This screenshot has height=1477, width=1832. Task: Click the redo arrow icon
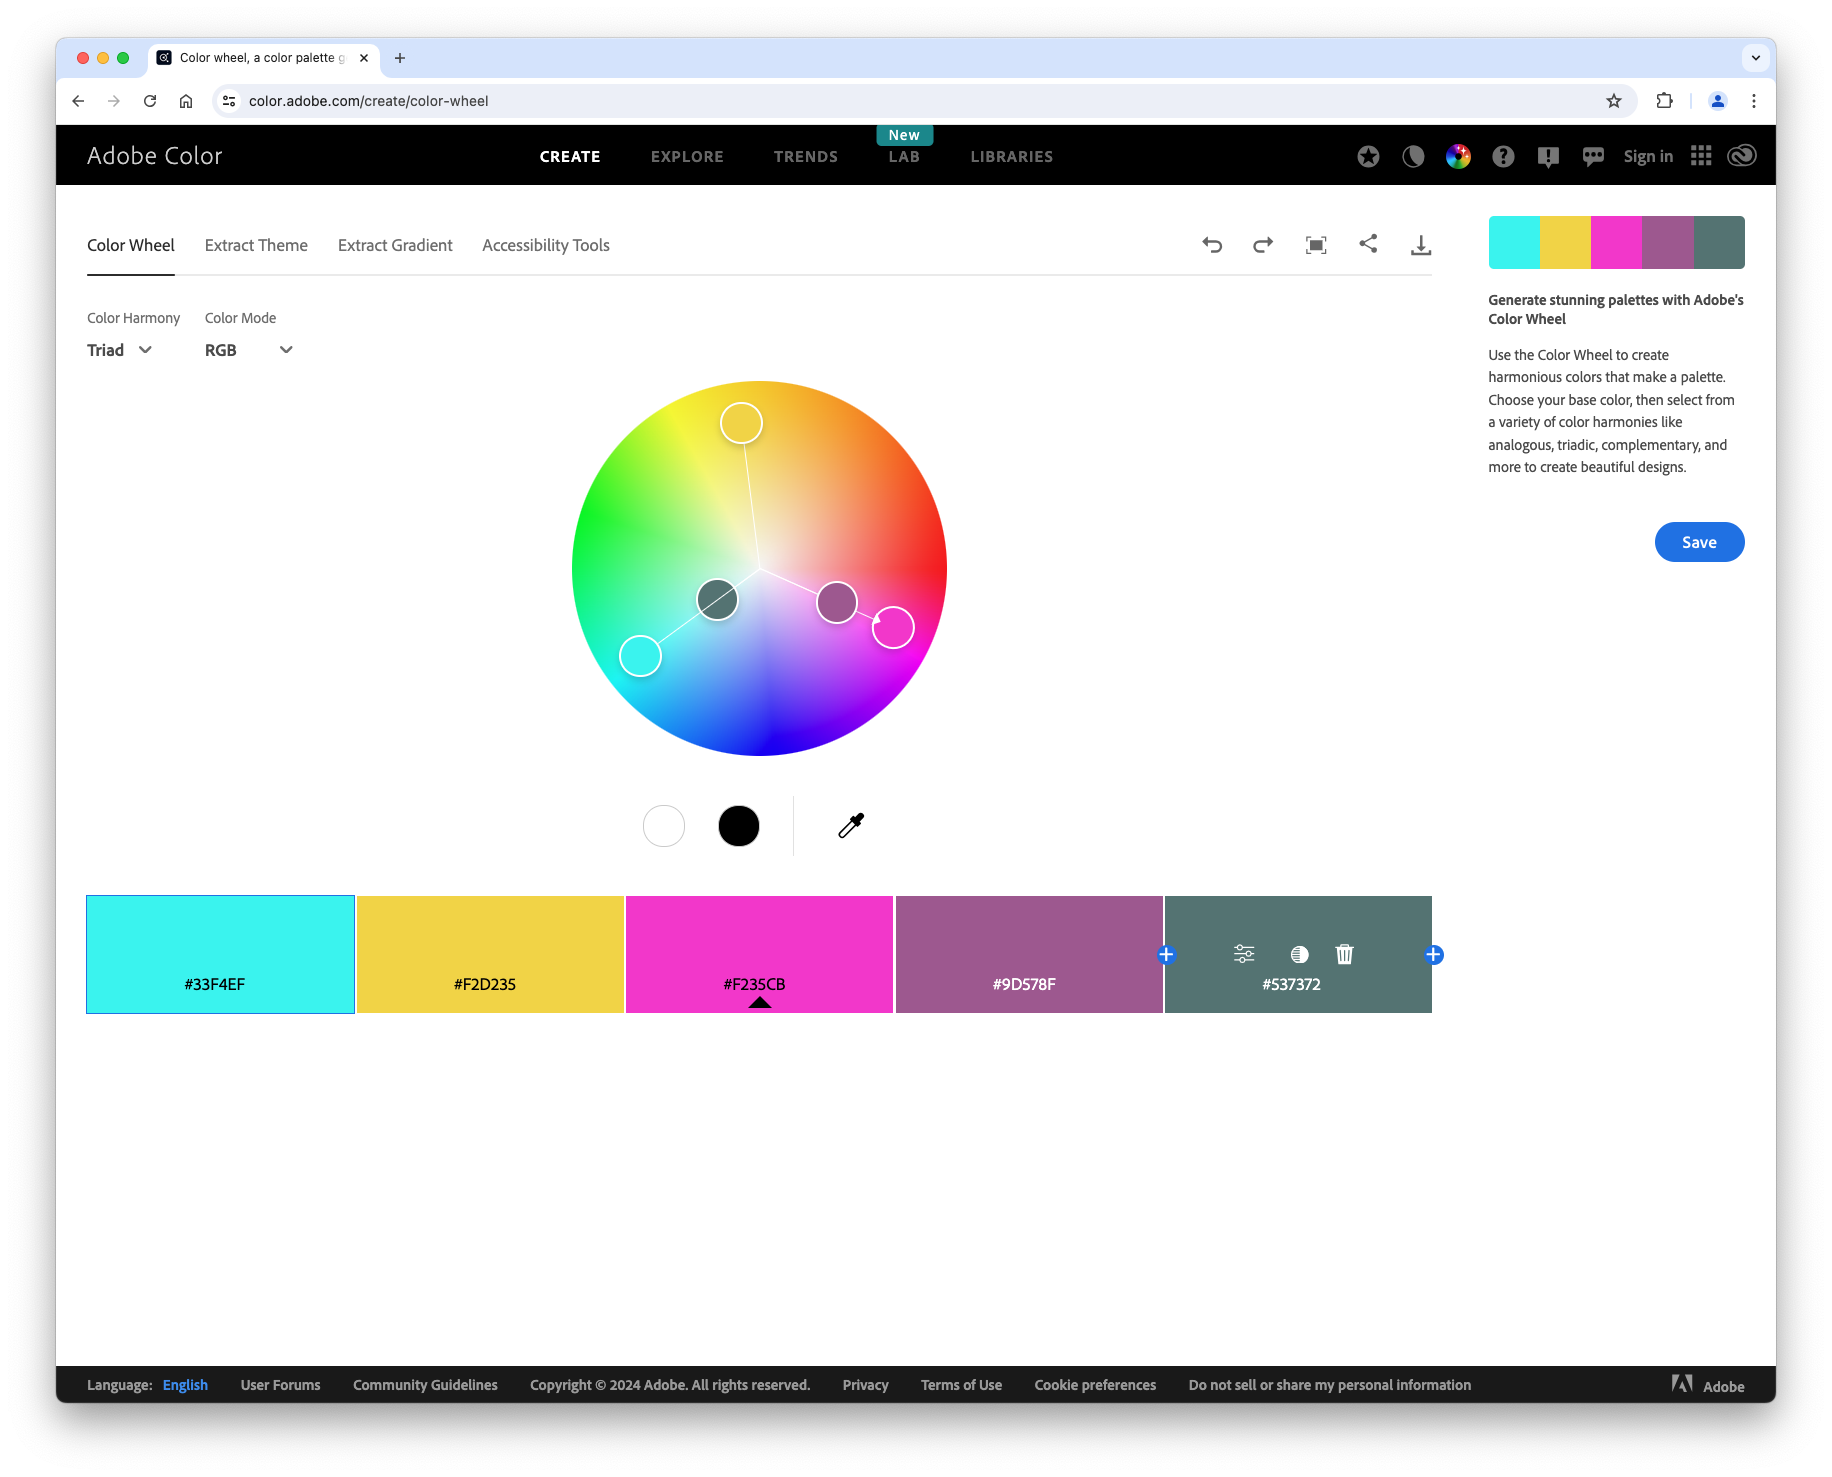pos(1263,245)
